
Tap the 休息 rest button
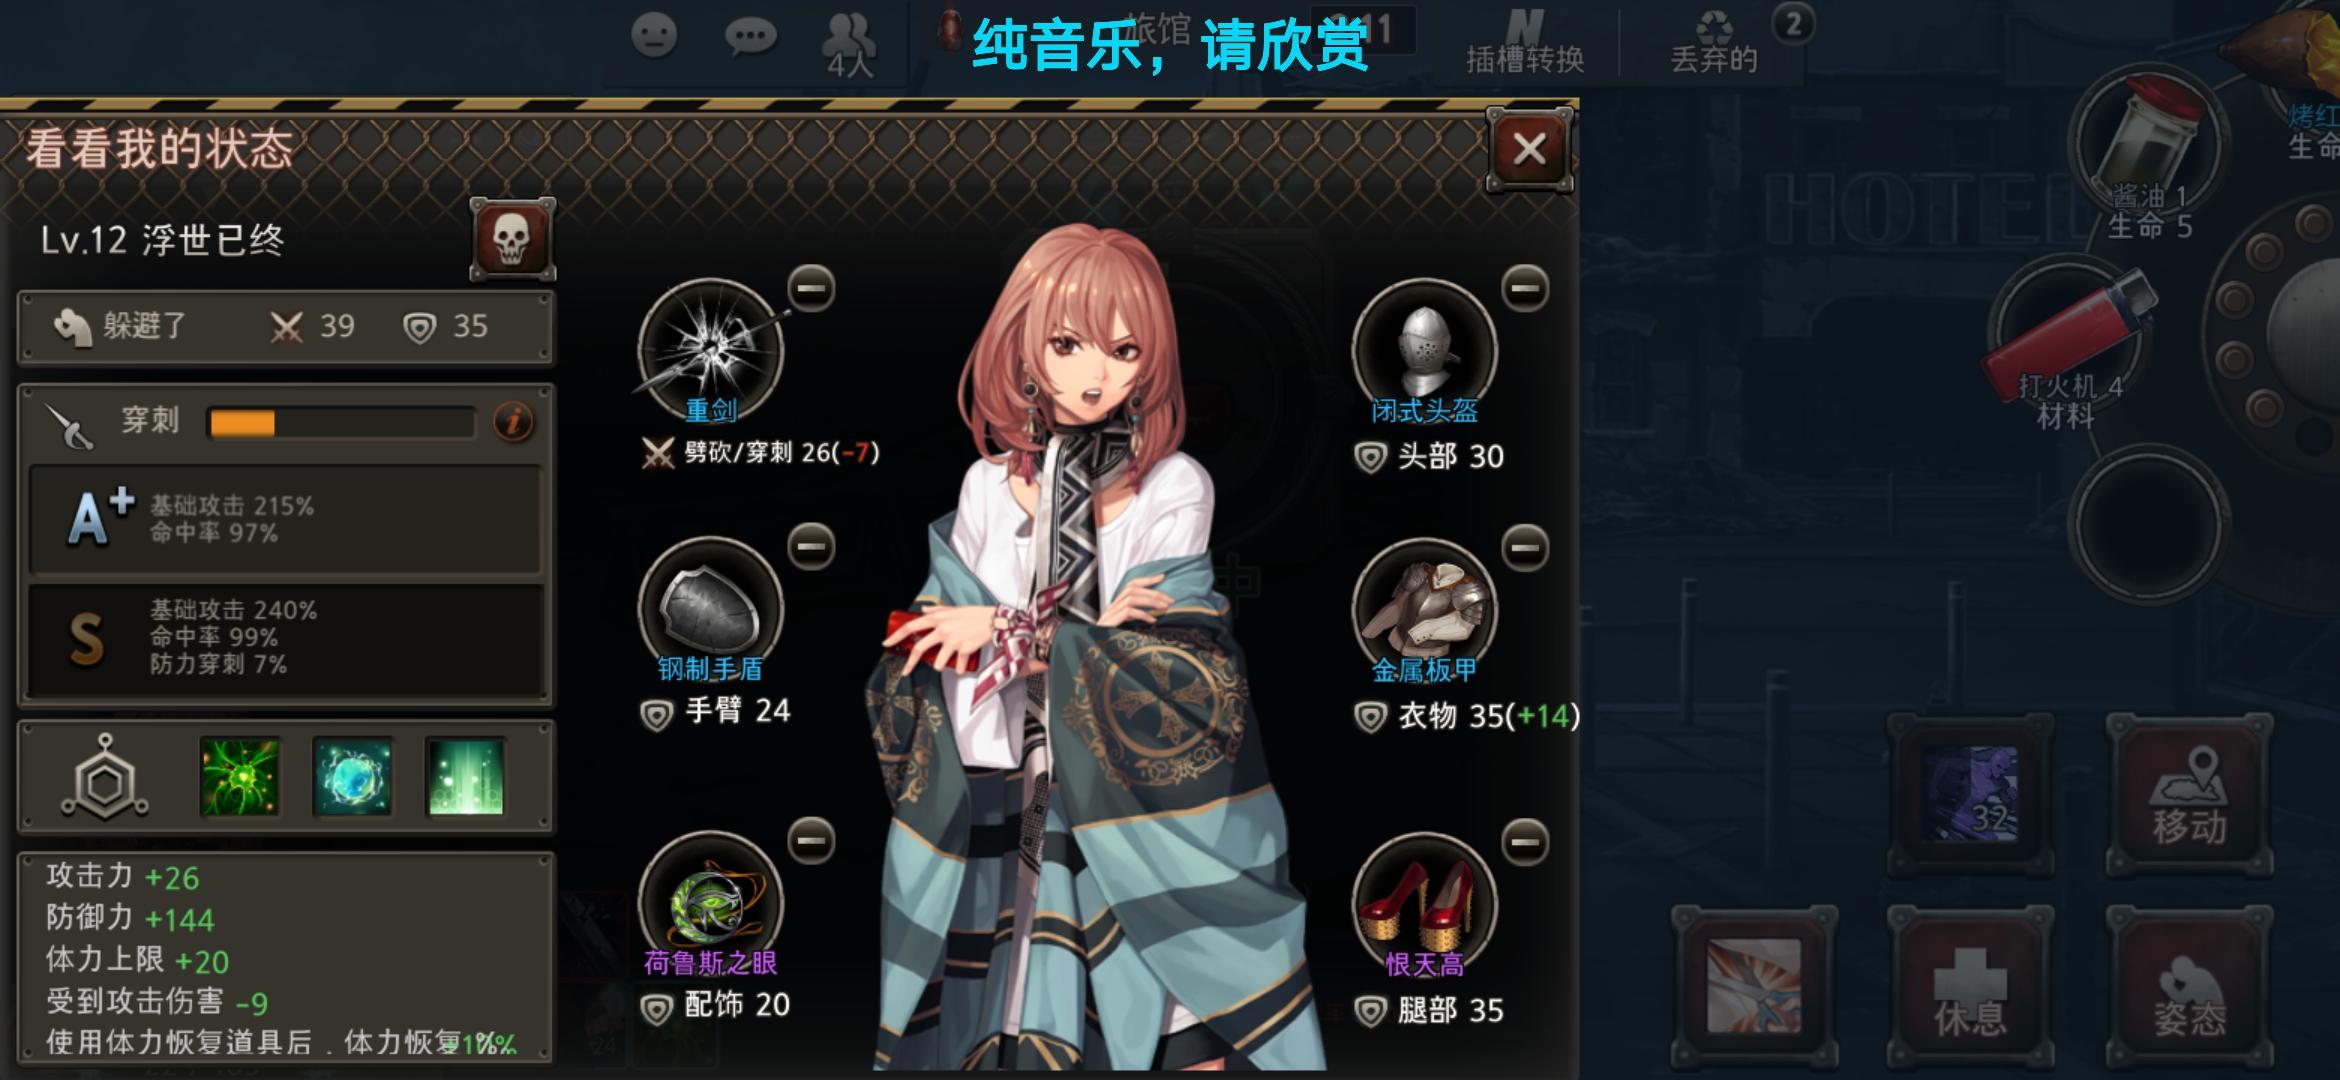point(1970,988)
